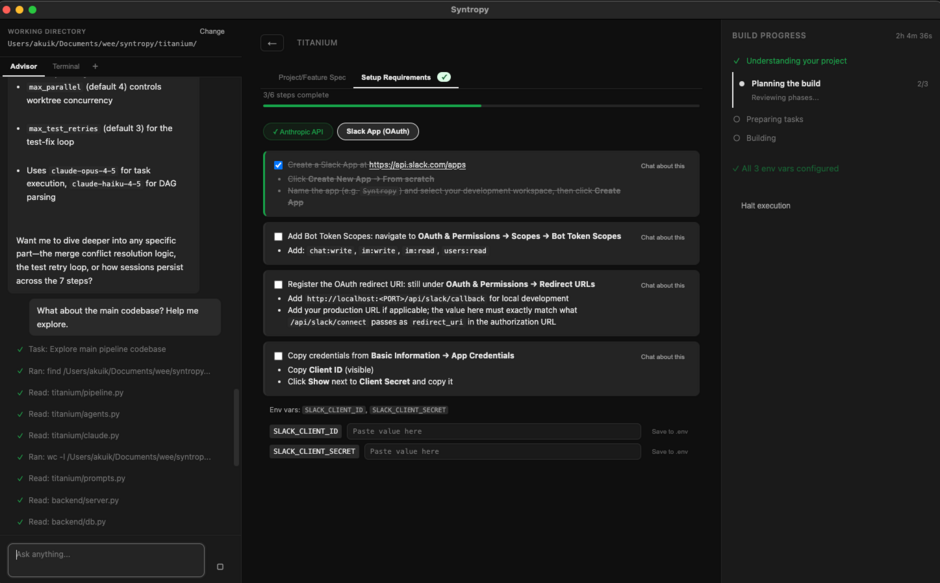
Task: Check the Add Bot Token Scopes step
Action: click(x=278, y=236)
